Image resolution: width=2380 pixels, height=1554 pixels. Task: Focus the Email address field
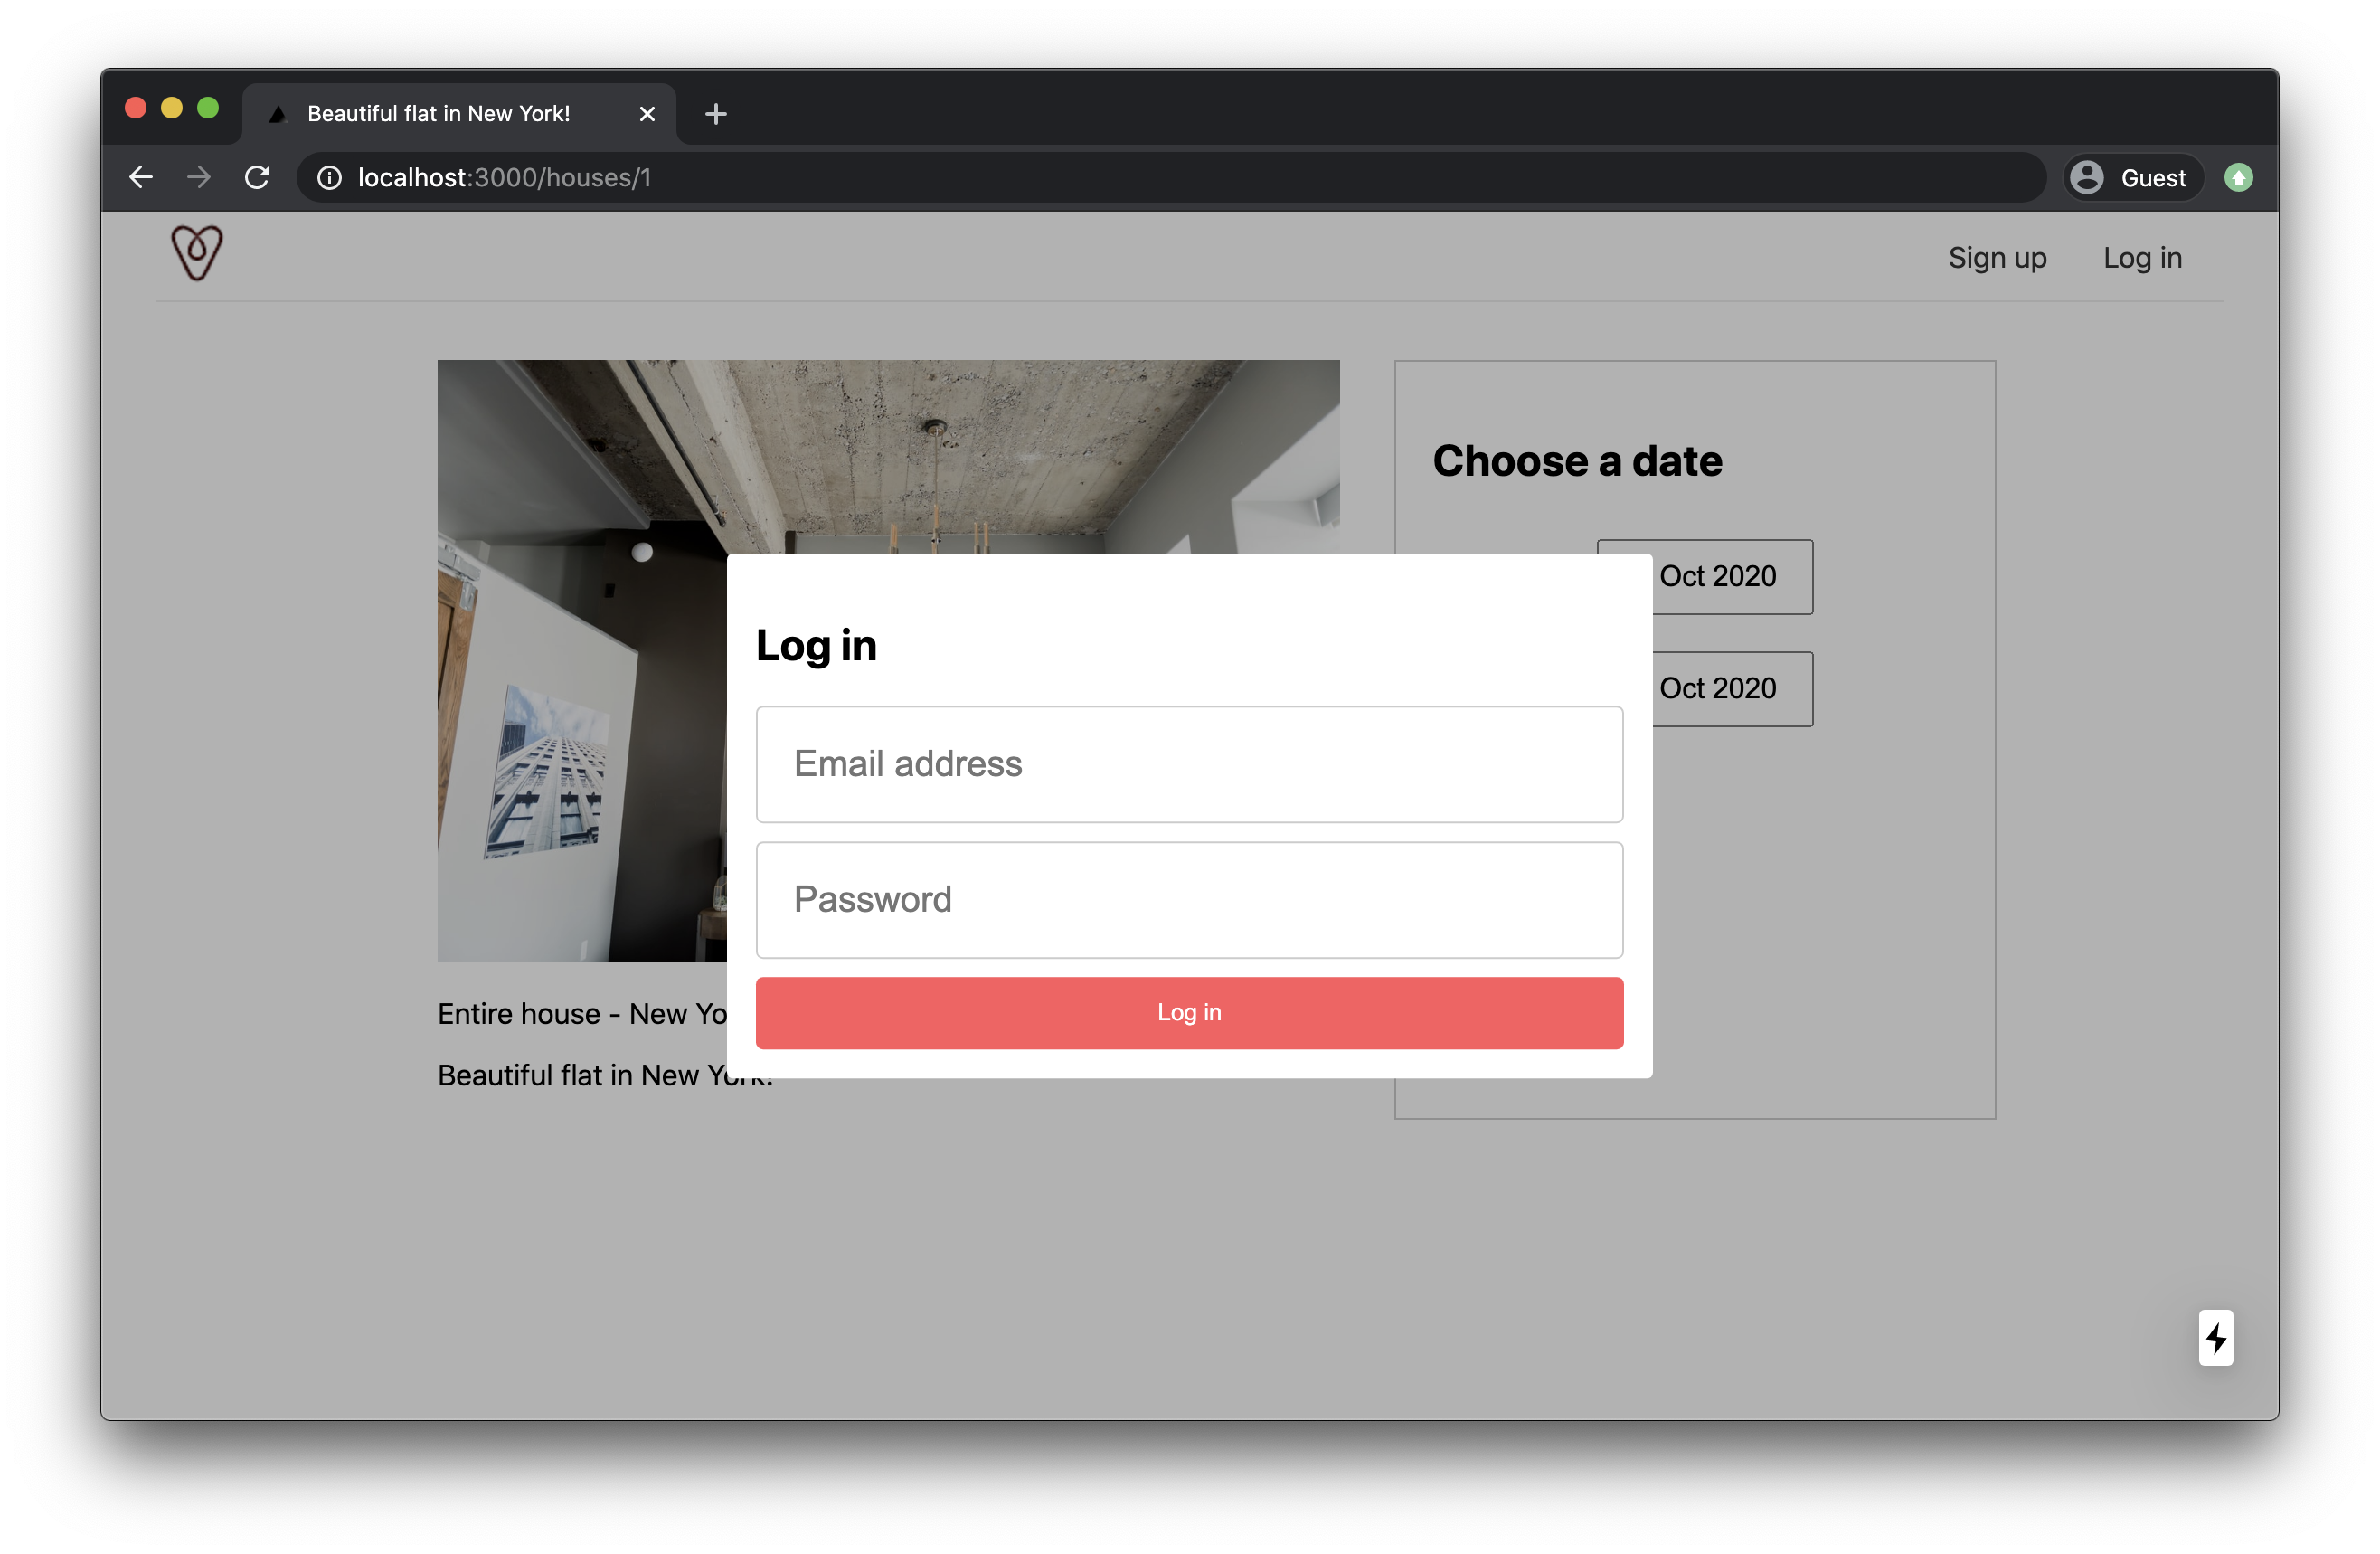pos(1188,764)
